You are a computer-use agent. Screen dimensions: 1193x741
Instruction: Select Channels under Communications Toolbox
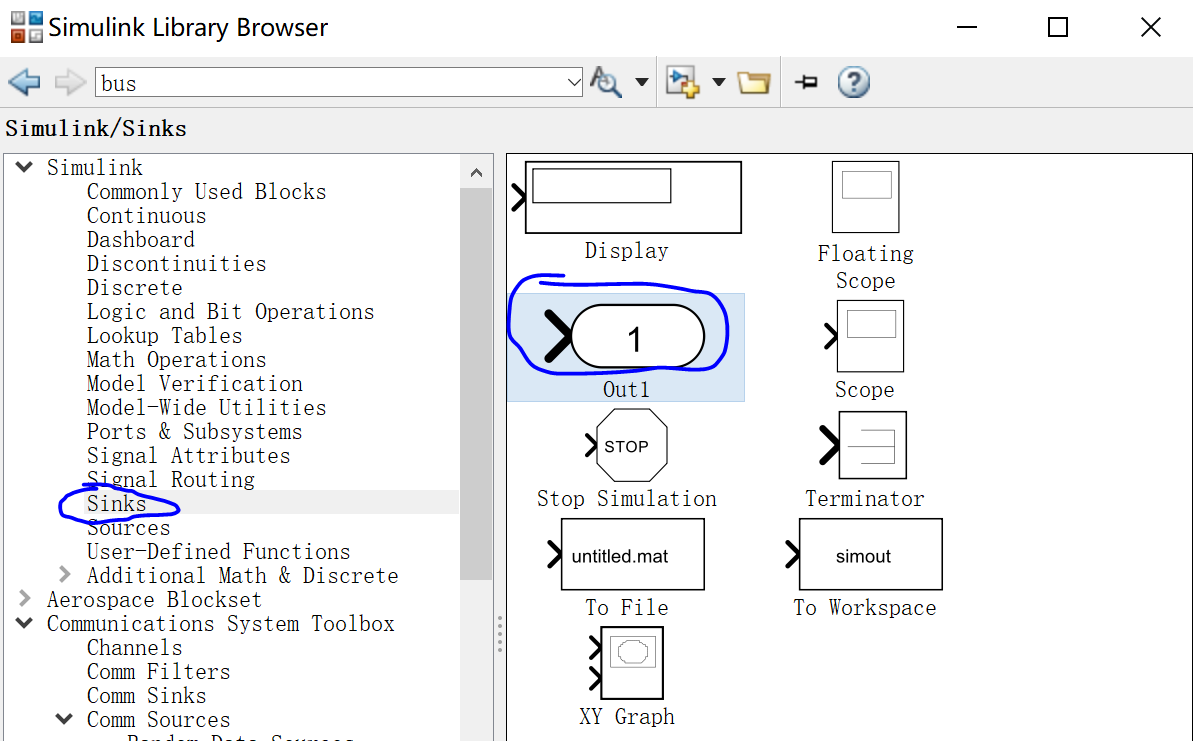135,647
